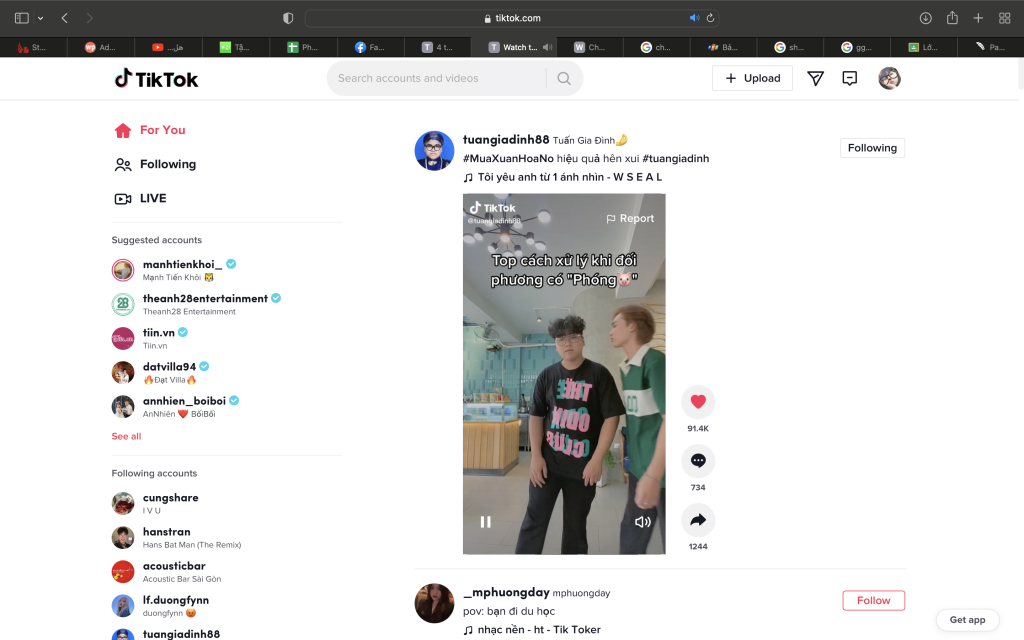
Task: Open the nhạc nền Tik Toker sound
Action: click(x=532, y=630)
